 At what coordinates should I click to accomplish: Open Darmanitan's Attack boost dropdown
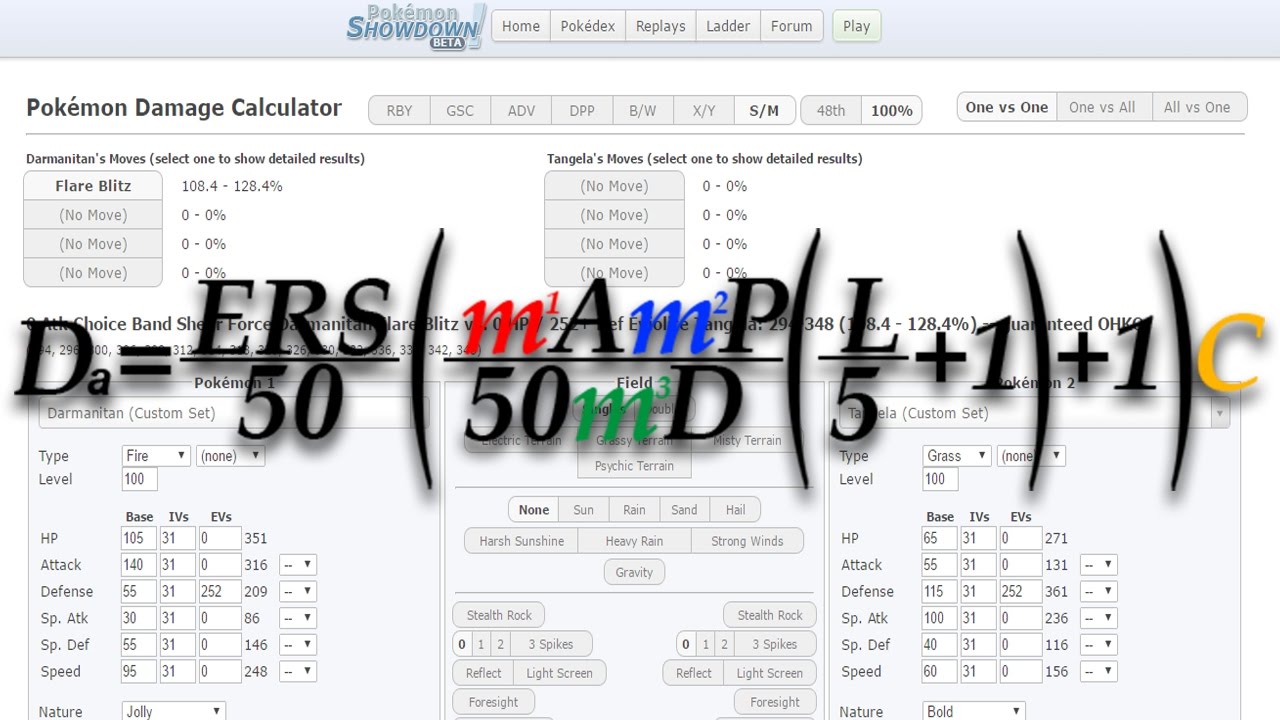298,565
